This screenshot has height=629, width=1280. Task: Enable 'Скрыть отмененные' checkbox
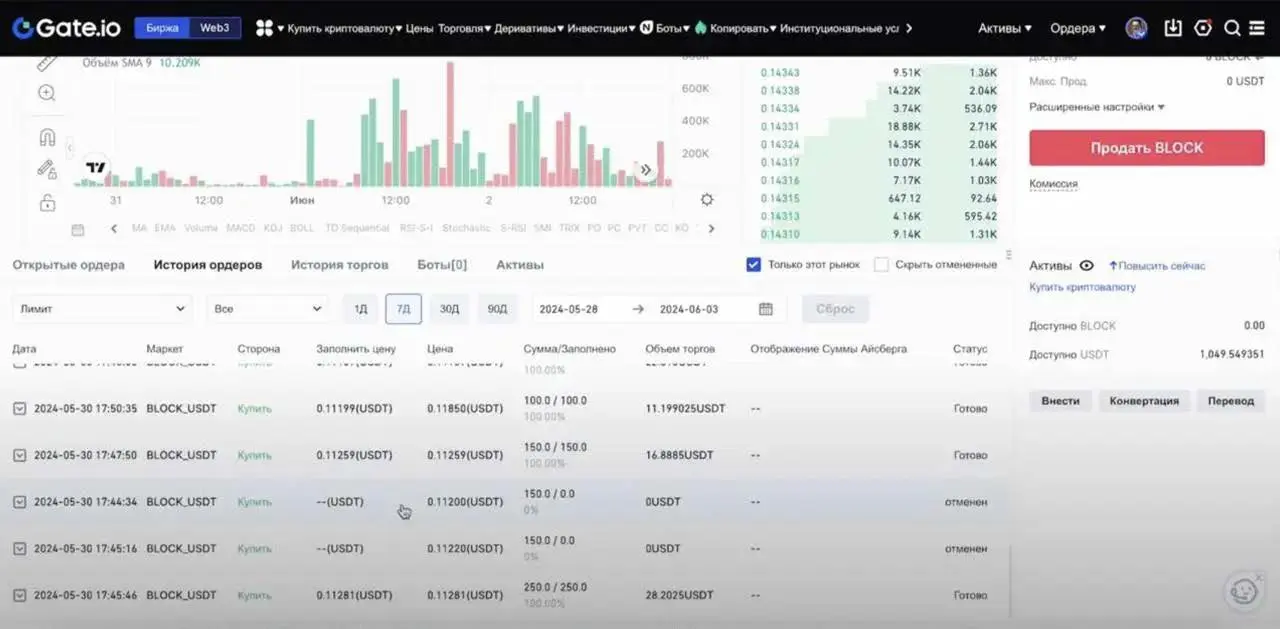[881, 265]
